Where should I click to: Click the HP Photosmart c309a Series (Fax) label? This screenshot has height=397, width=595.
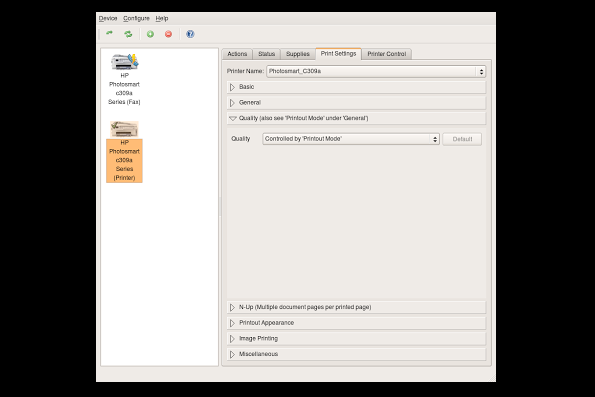(124, 89)
